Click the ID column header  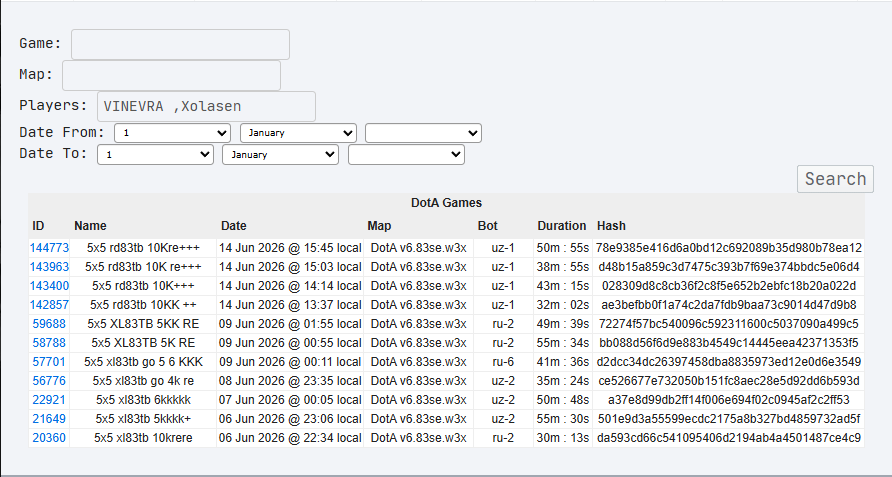point(38,226)
